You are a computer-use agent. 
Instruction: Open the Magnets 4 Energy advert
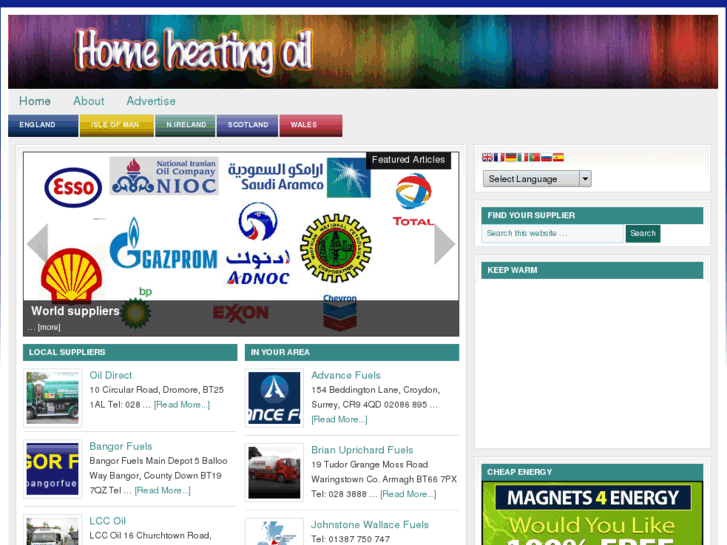click(x=592, y=513)
